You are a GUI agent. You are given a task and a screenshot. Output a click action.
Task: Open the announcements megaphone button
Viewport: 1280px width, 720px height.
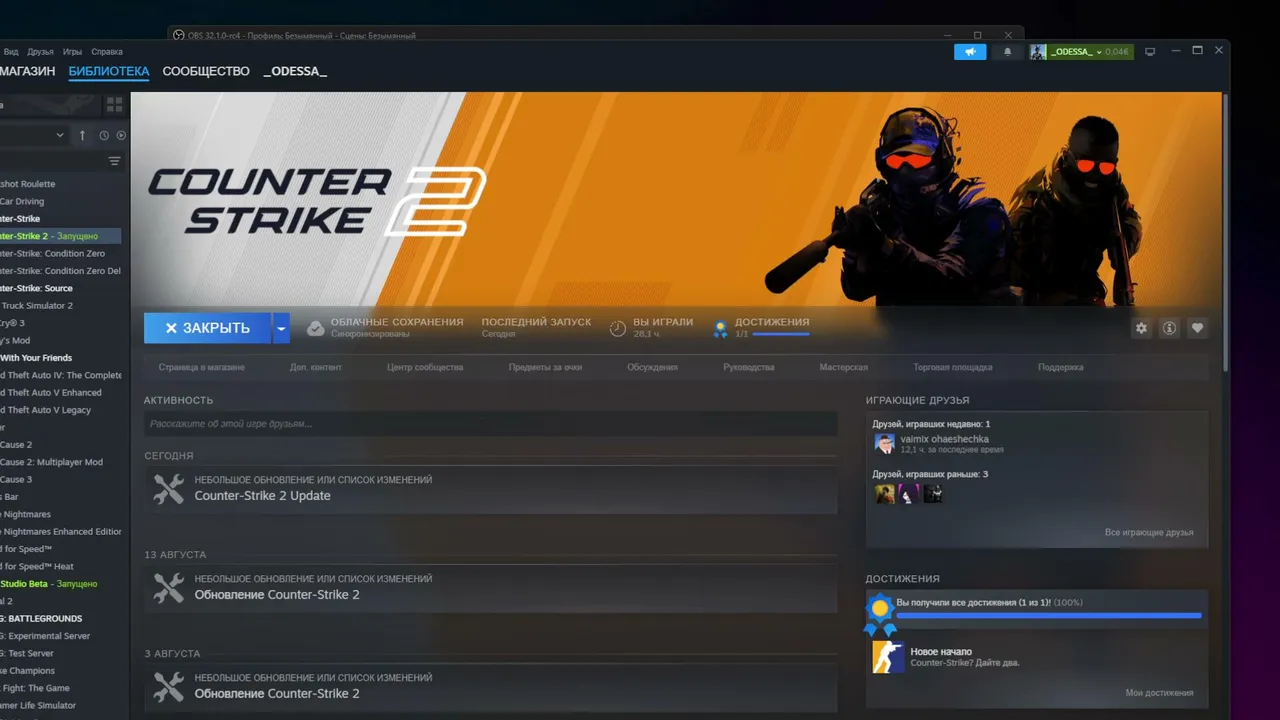coord(970,52)
